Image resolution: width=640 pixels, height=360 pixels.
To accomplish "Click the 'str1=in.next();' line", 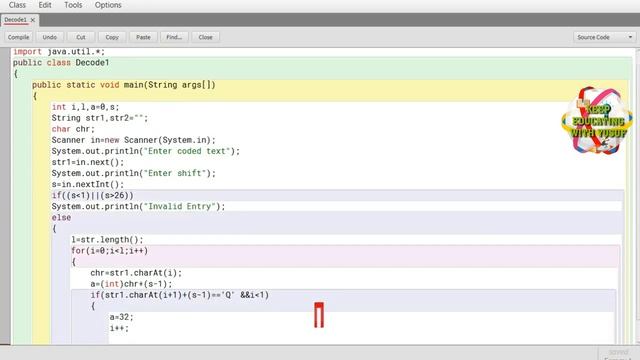I will [x=88, y=162].
